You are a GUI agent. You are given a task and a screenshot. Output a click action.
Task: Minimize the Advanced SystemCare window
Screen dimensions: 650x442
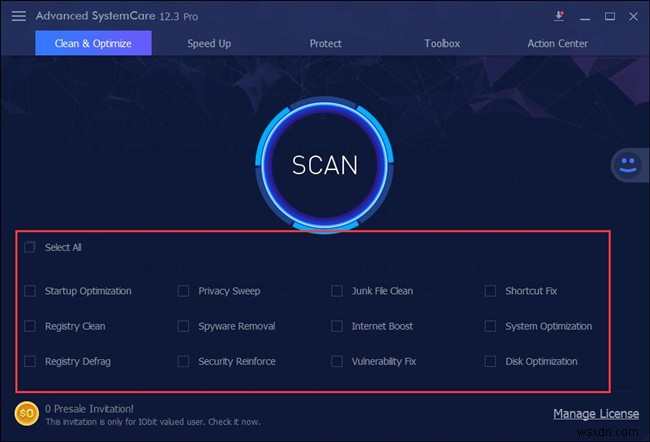point(583,16)
